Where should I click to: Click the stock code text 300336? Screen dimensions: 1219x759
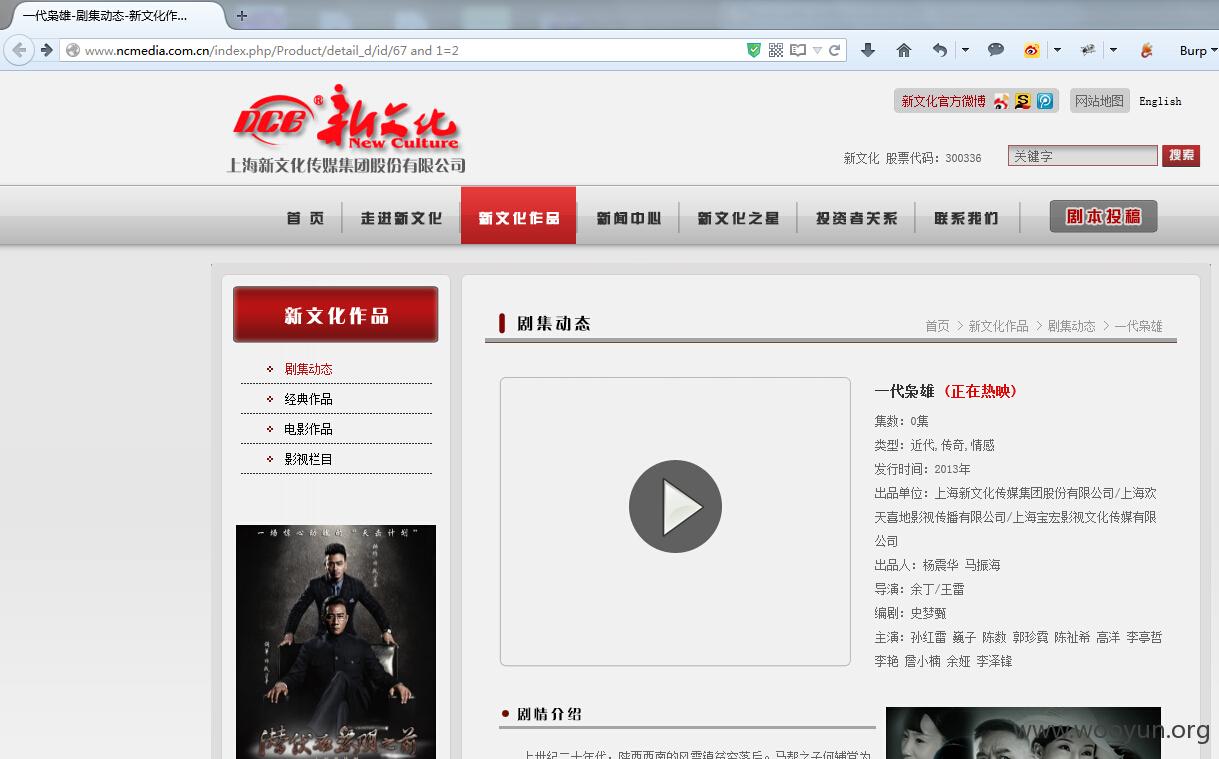[963, 158]
